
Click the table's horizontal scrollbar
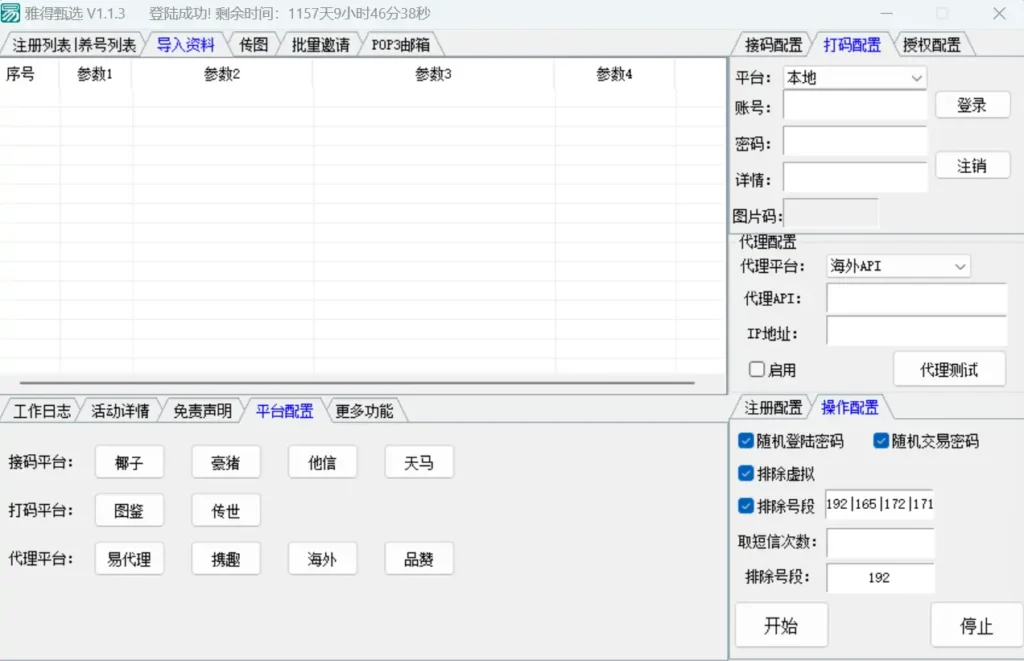click(x=357, y=383)
